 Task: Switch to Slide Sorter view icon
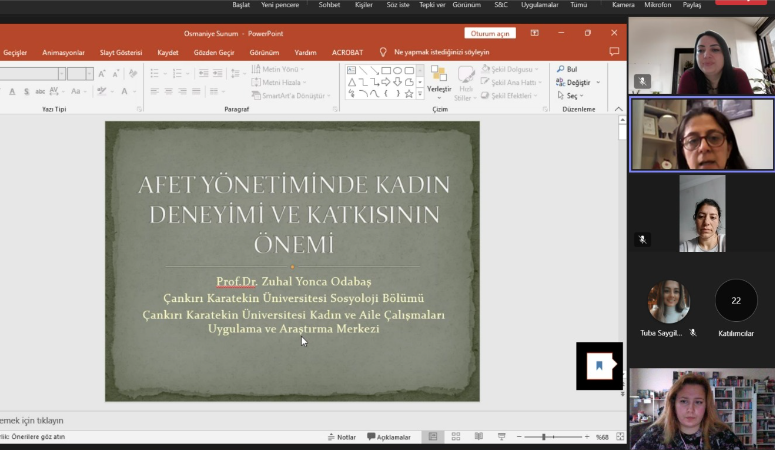point(456,437)
